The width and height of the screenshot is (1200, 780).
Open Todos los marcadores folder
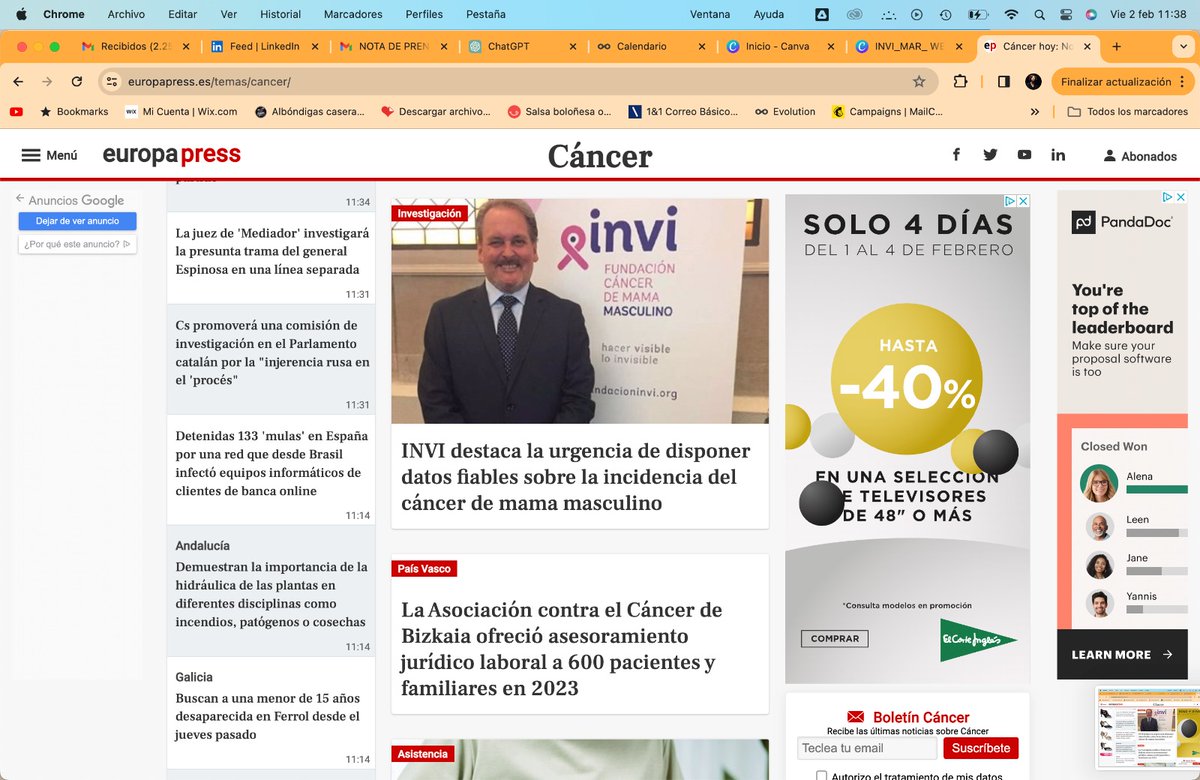click(x=1128, y=112)
